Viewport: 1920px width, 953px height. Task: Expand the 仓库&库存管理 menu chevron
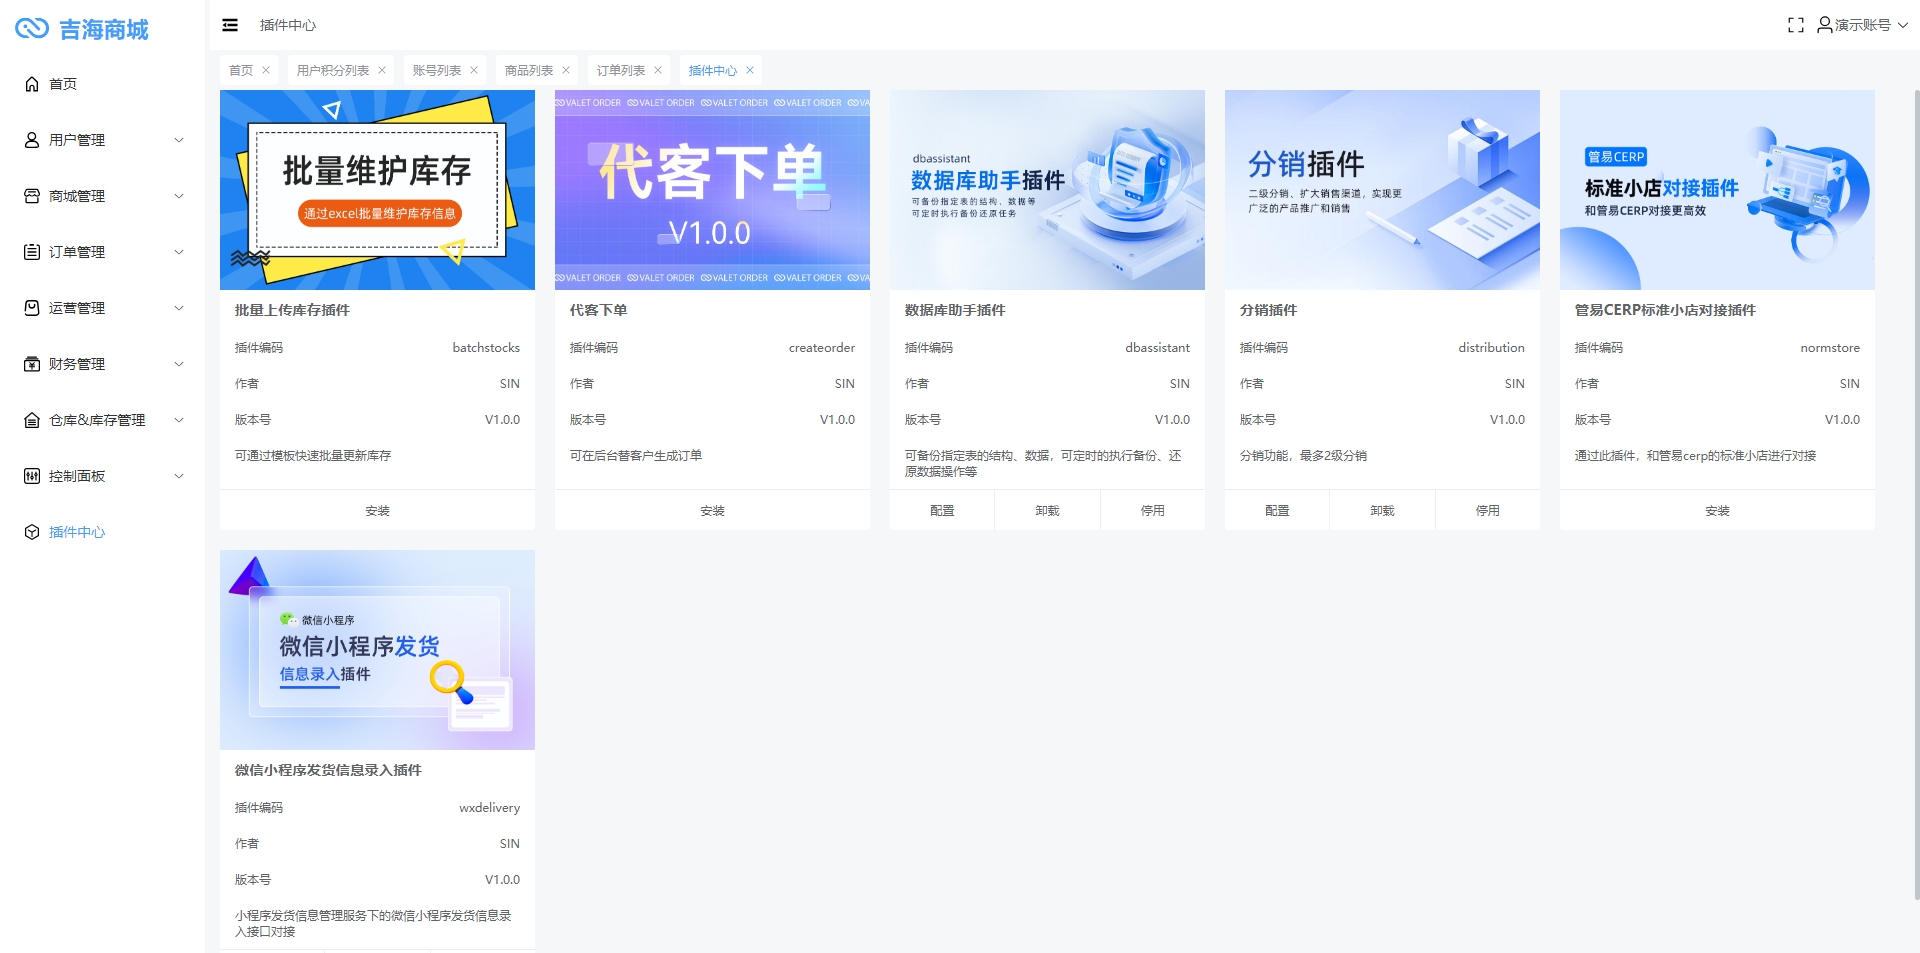(179, 420)
